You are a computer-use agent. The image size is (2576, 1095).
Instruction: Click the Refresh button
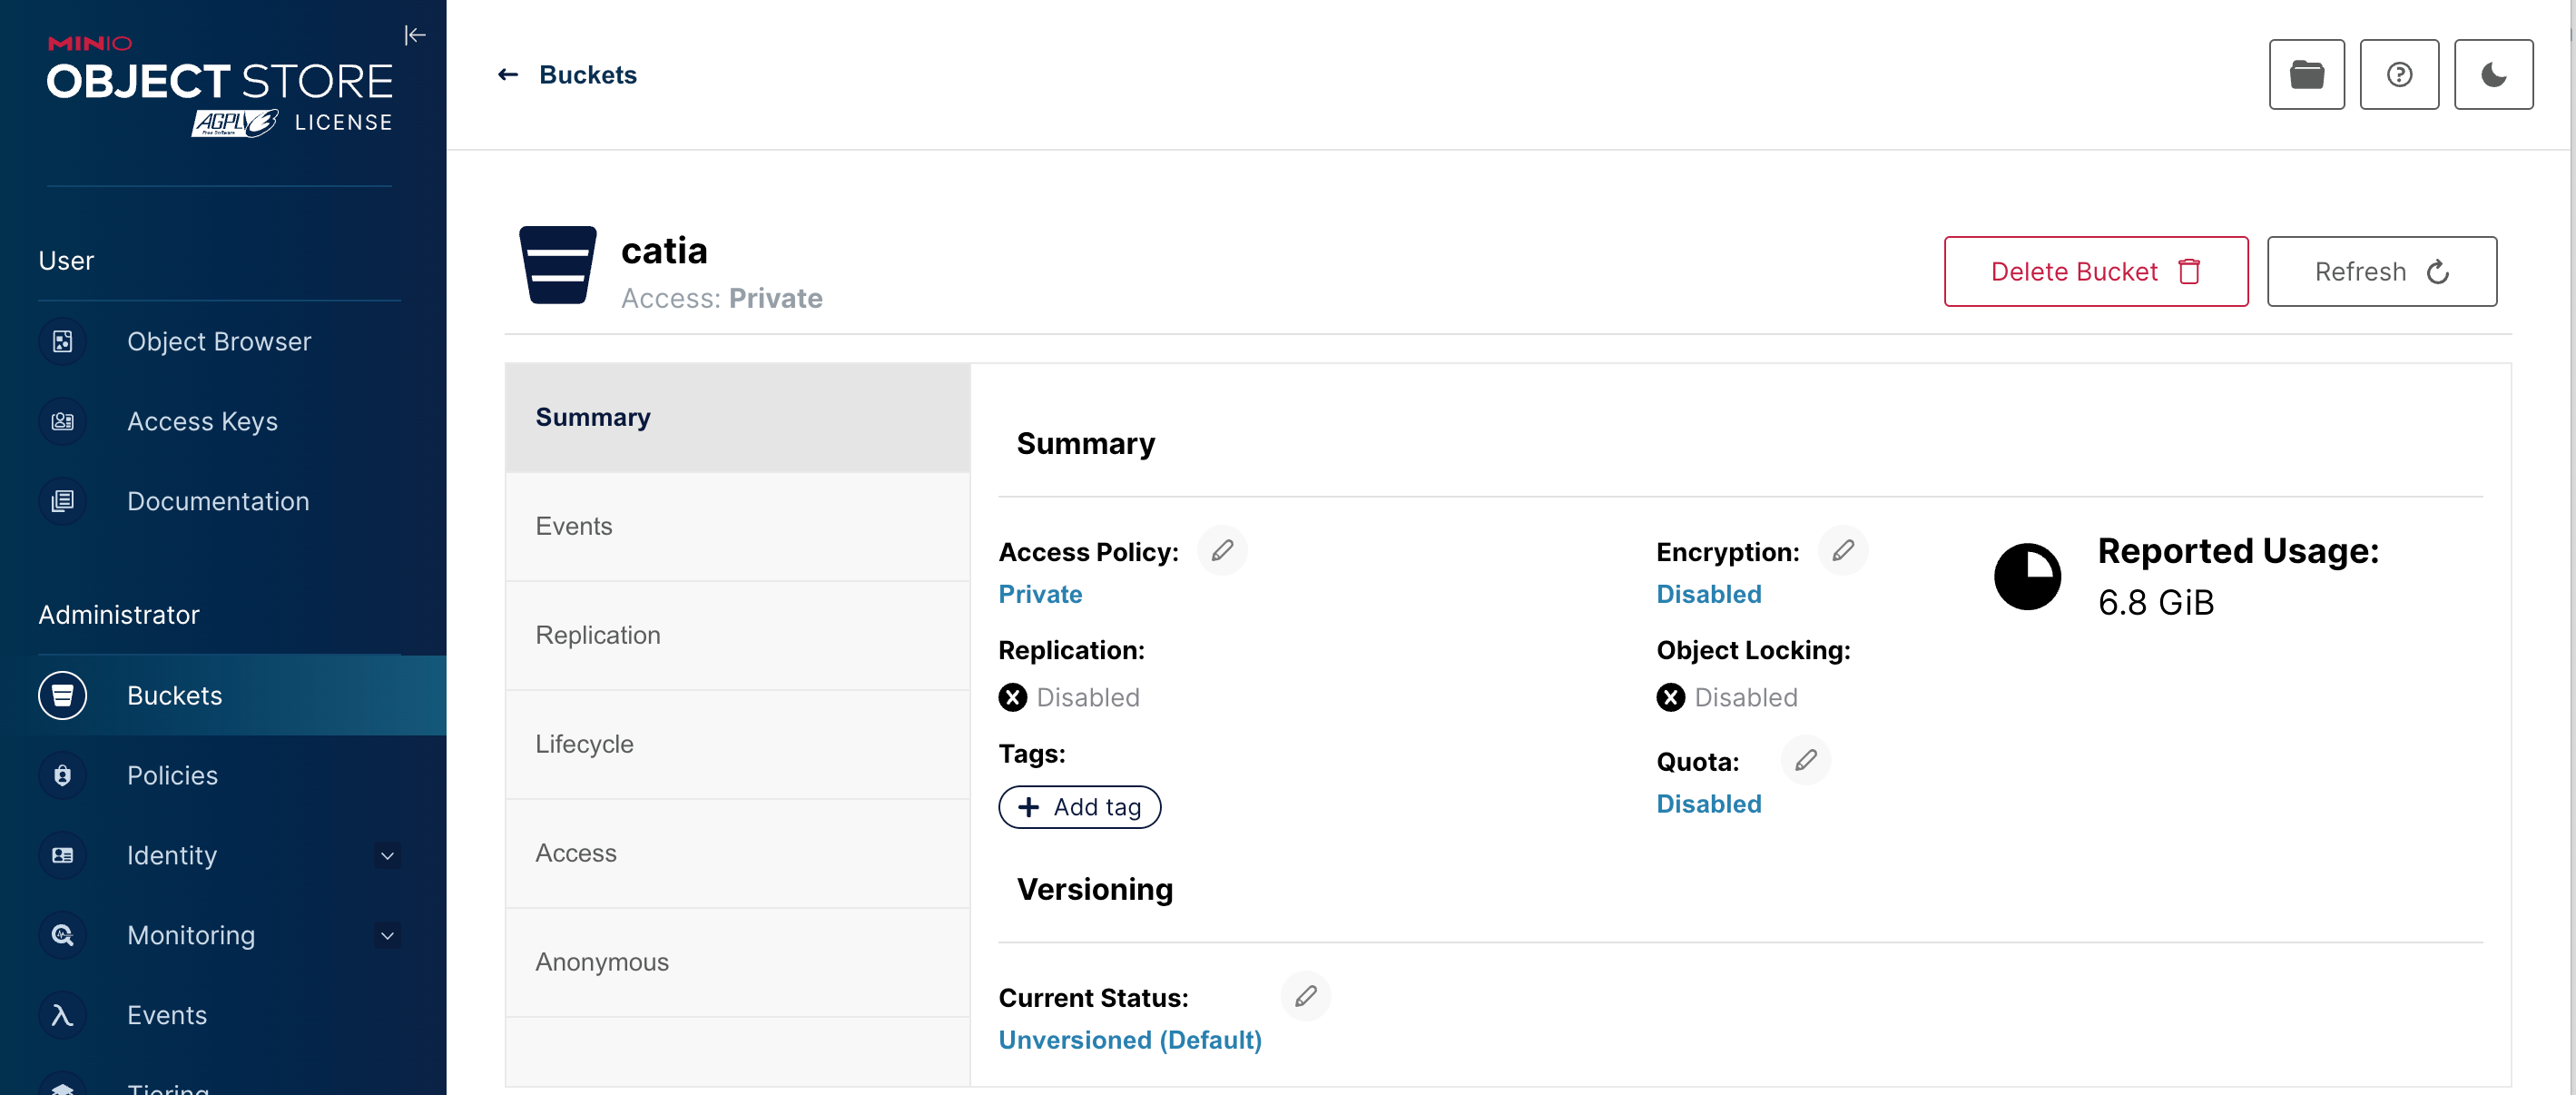click(x=2381, y=272)
